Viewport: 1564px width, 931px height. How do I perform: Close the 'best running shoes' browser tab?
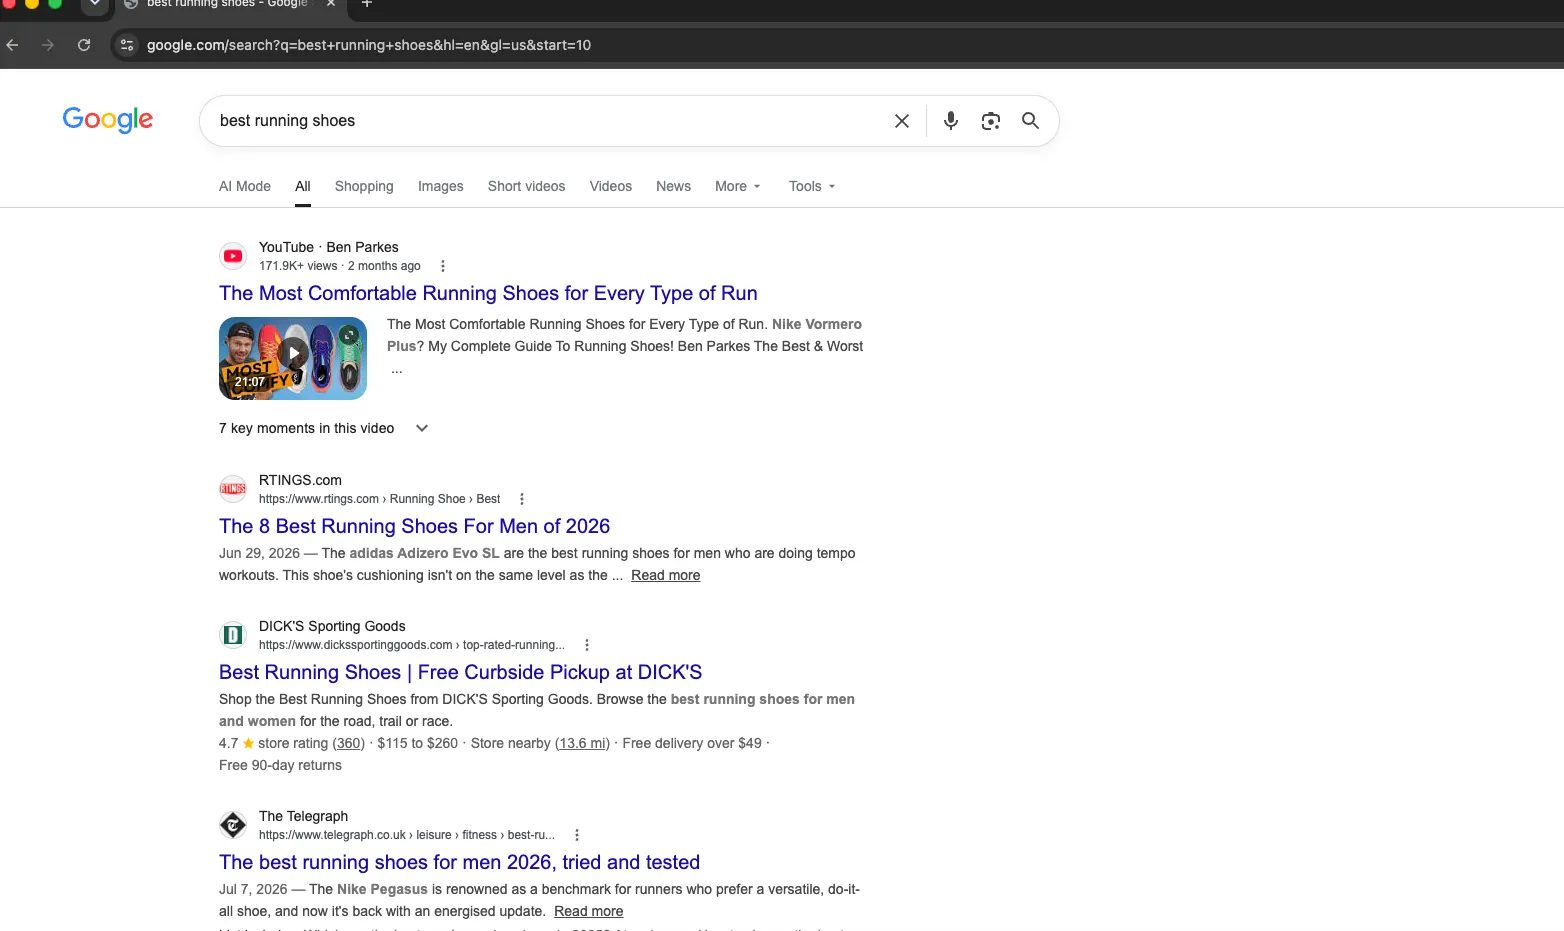click(x=331, y=4)
